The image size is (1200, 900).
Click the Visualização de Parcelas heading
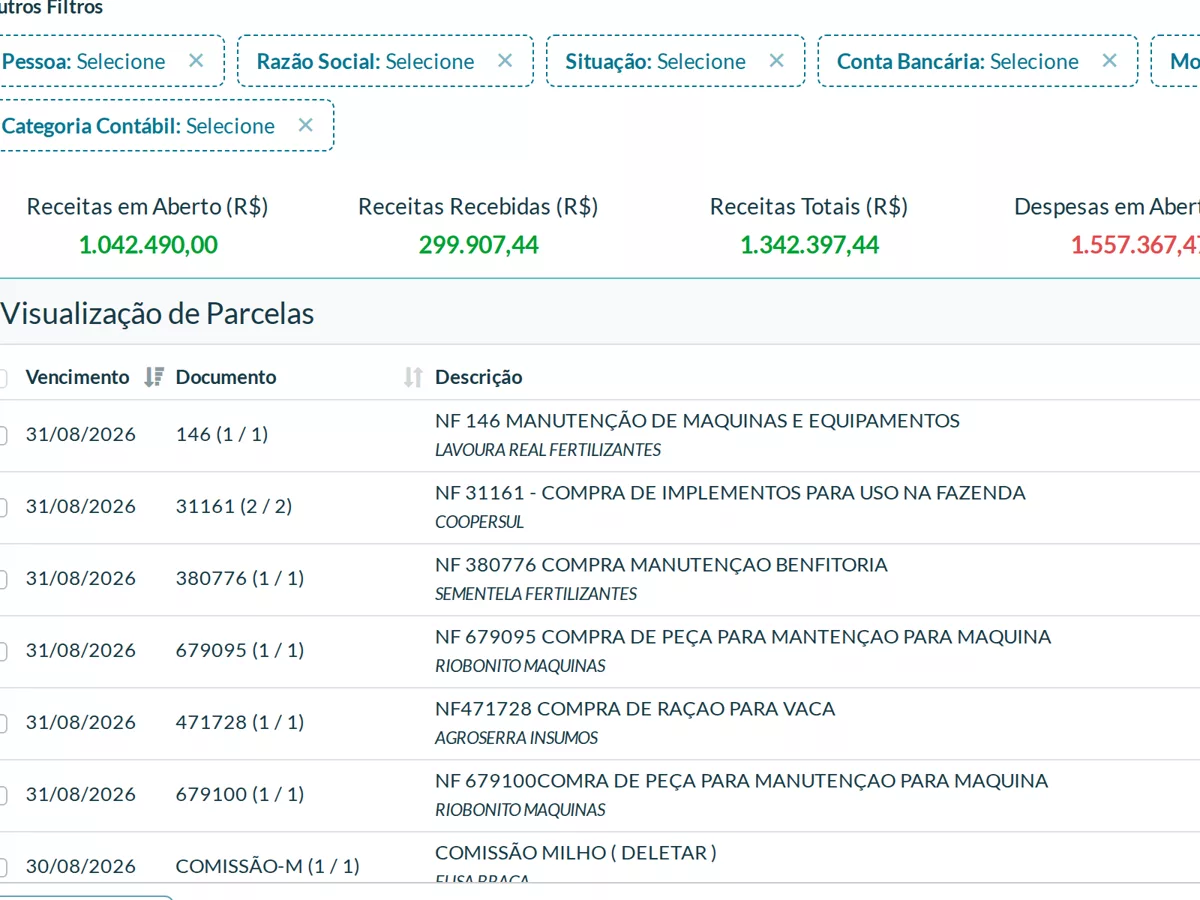pos(157,314)
